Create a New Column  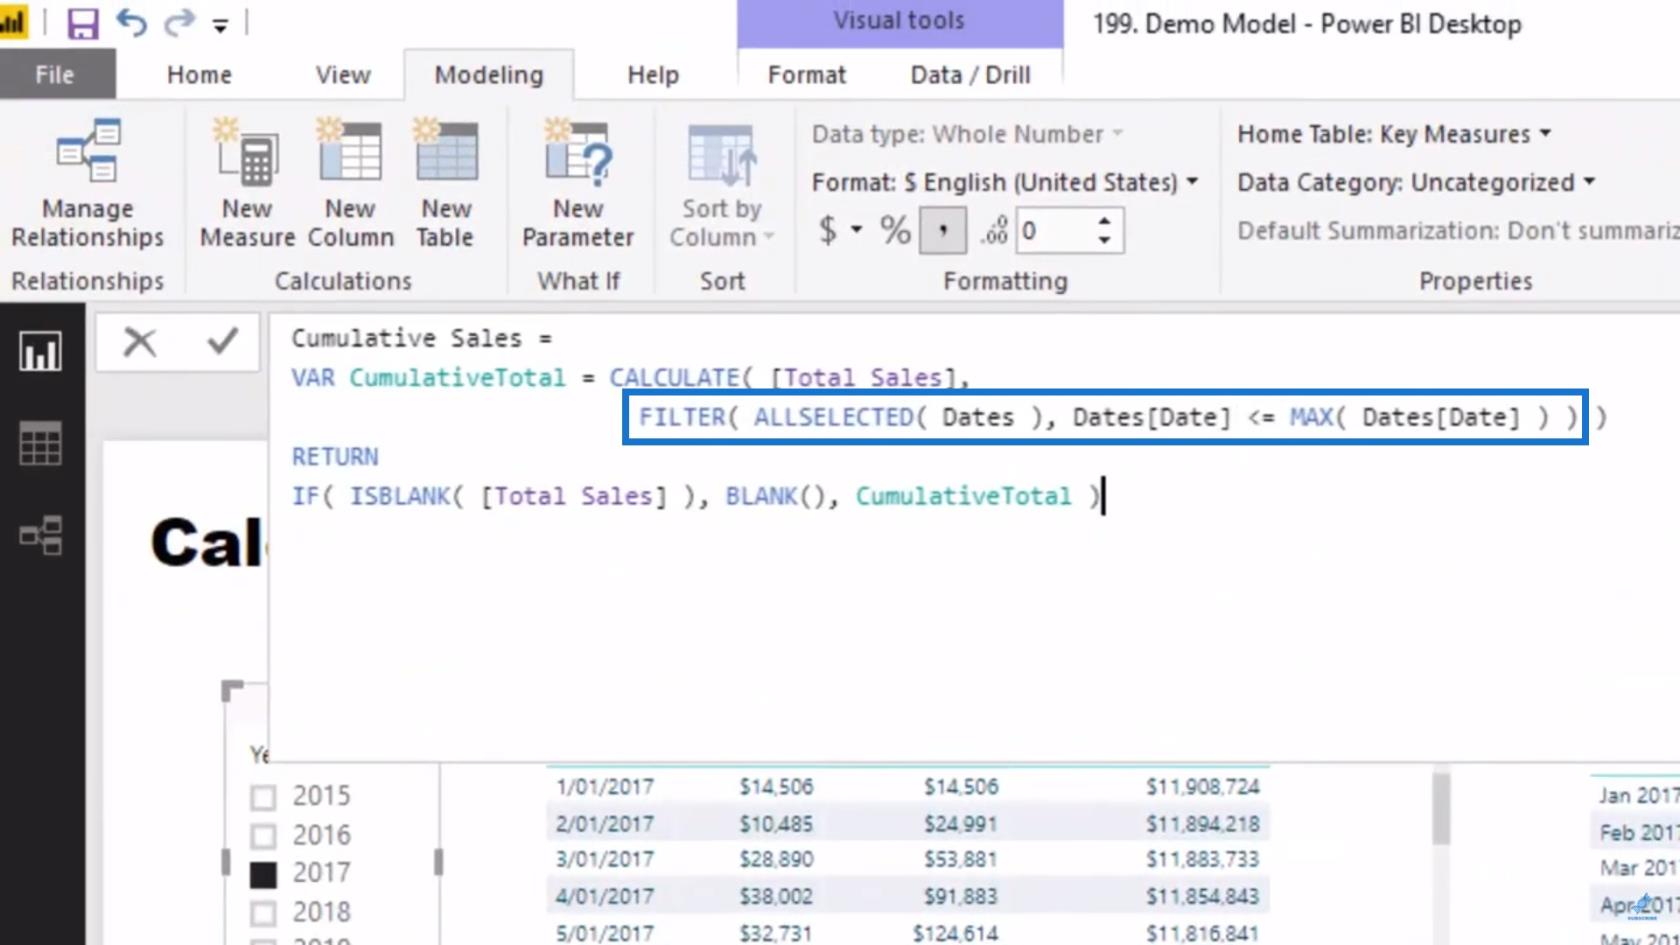tap(350, 183)
